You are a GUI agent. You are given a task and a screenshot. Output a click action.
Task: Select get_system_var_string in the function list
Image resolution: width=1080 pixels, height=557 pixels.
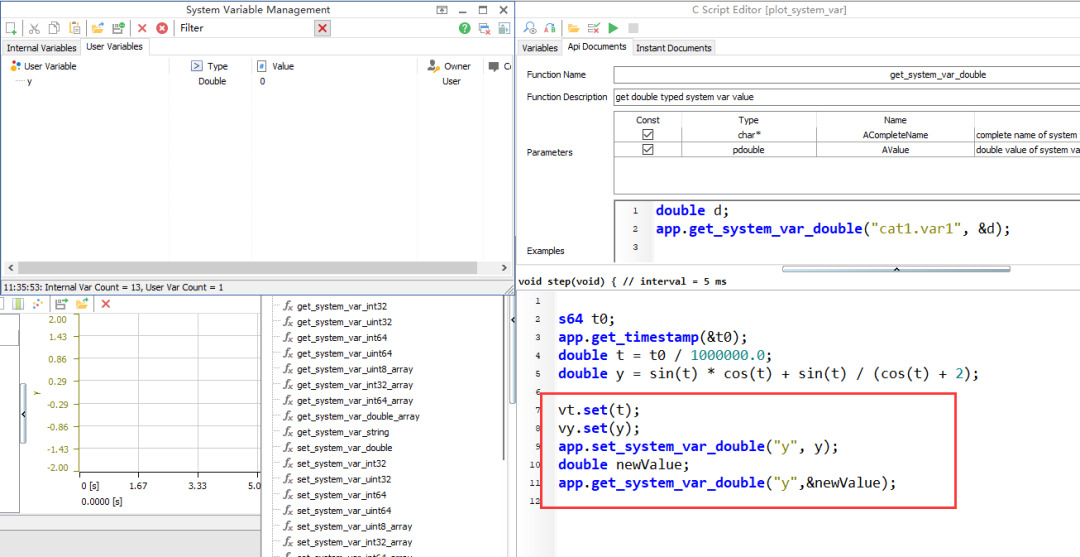click(x=344, y=432)
